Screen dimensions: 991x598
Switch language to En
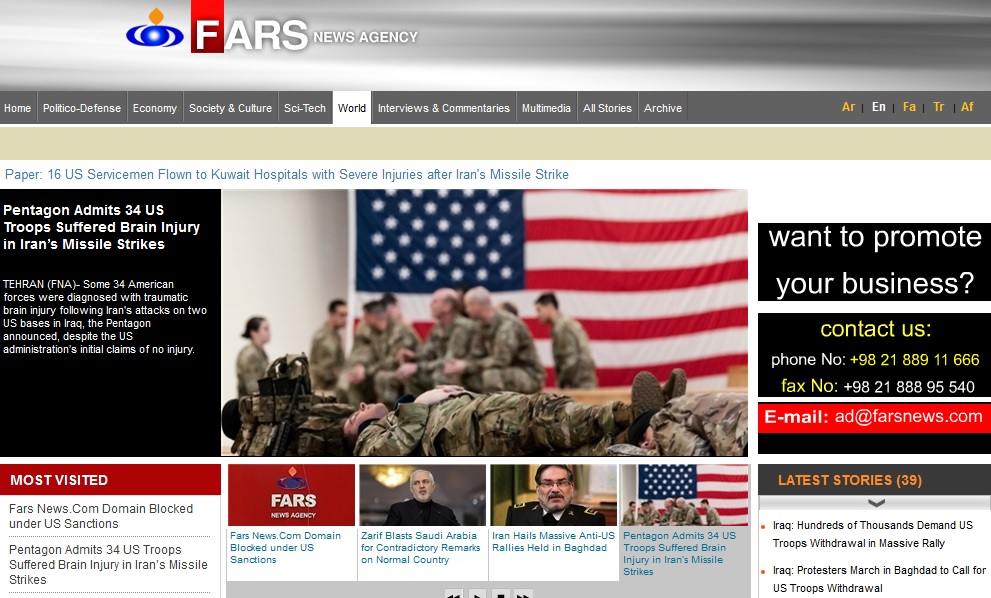click(x=879, y=107)
